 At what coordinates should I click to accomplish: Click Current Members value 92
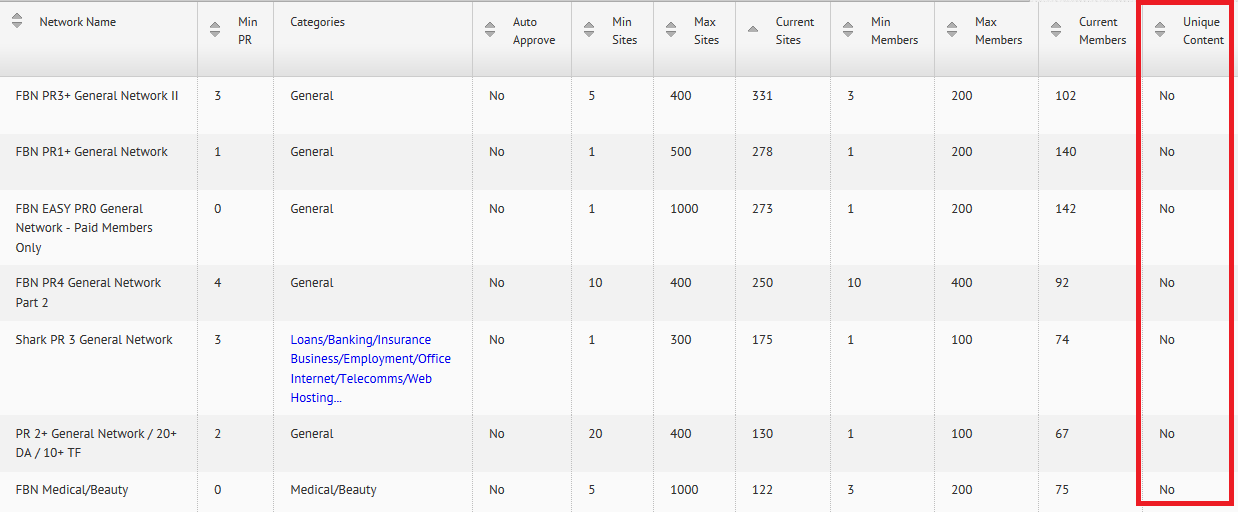tap(1062, 283)
